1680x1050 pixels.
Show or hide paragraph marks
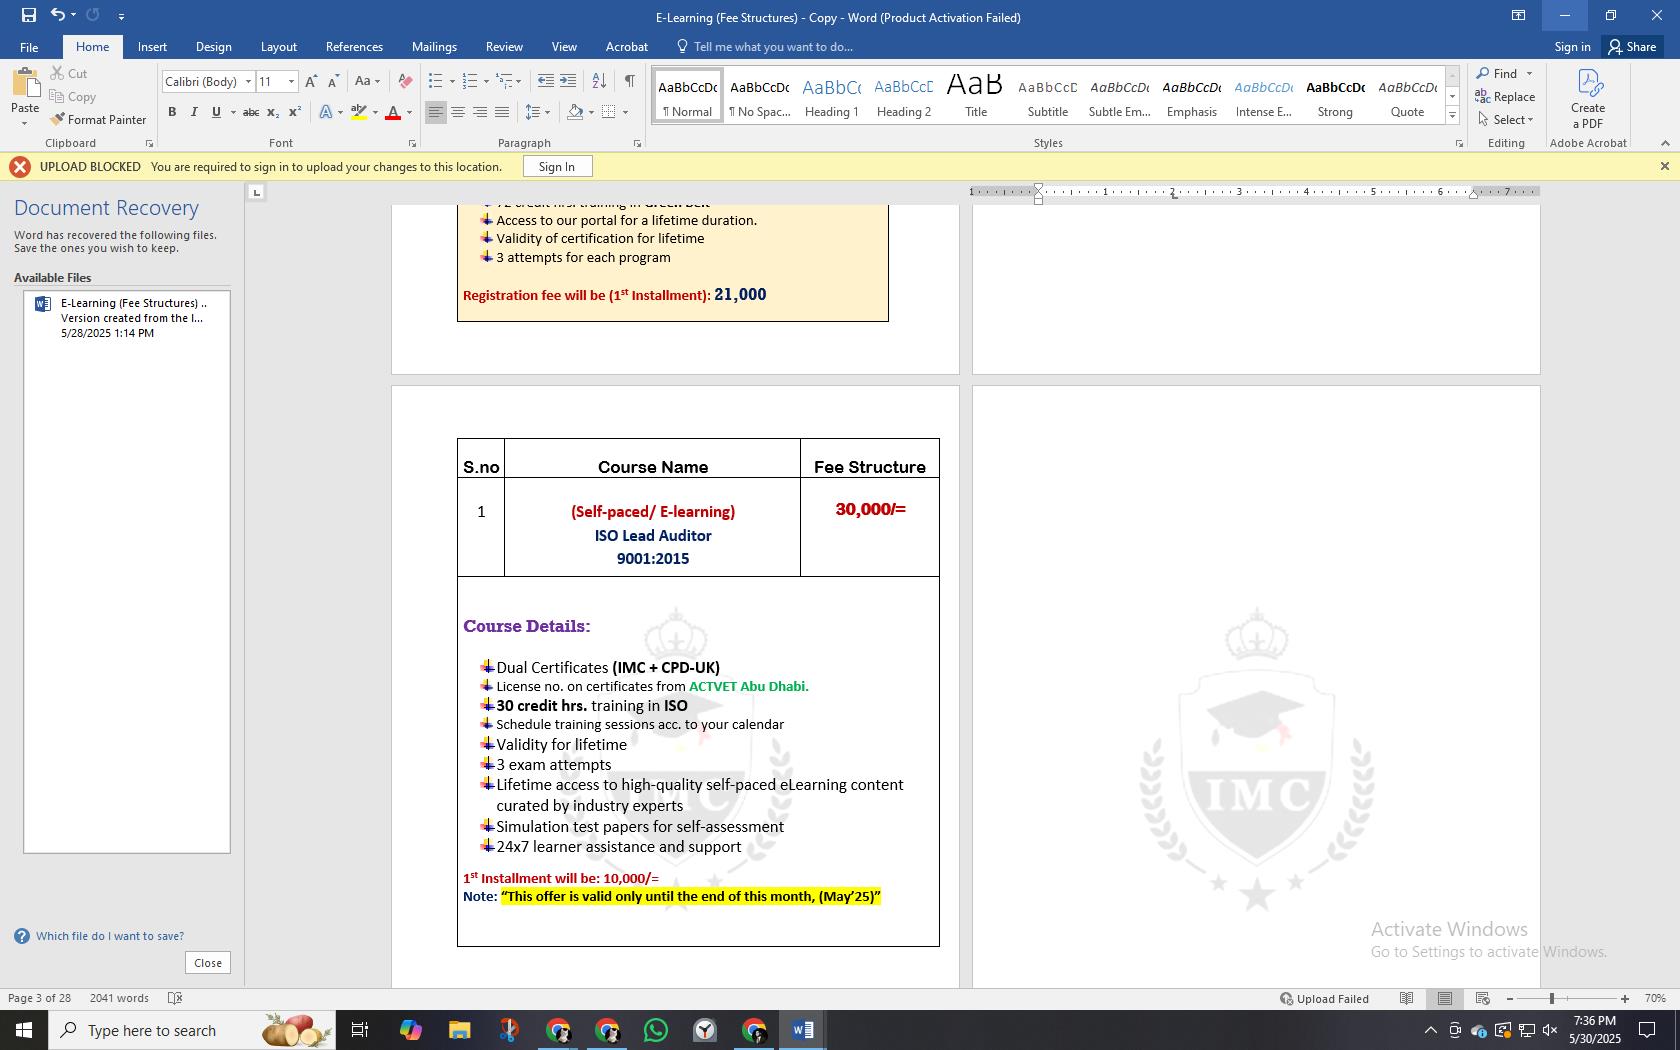point(629,81)
